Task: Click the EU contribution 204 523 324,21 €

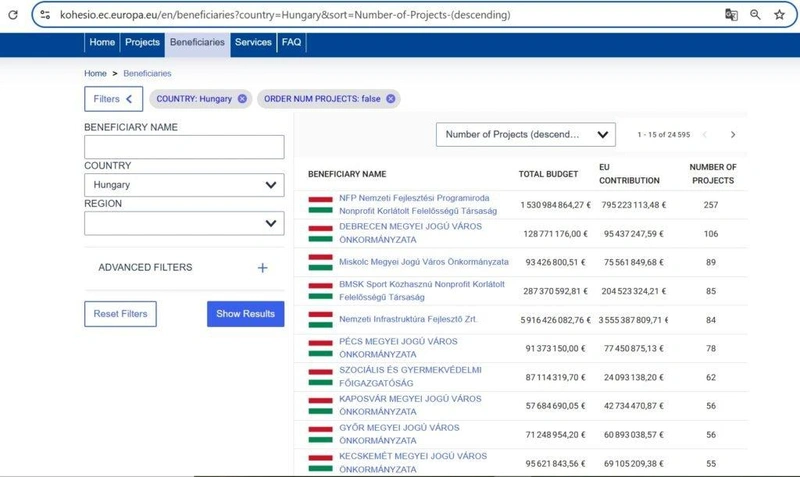Action: point(633,291)
